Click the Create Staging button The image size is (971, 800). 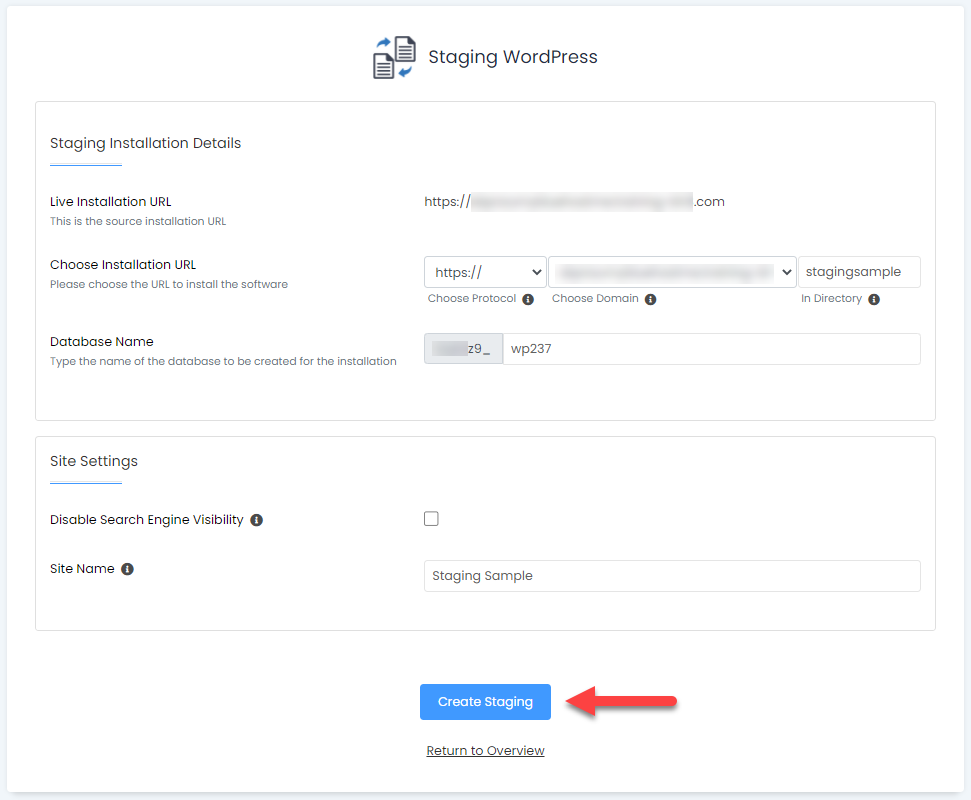tap(485, 702)
